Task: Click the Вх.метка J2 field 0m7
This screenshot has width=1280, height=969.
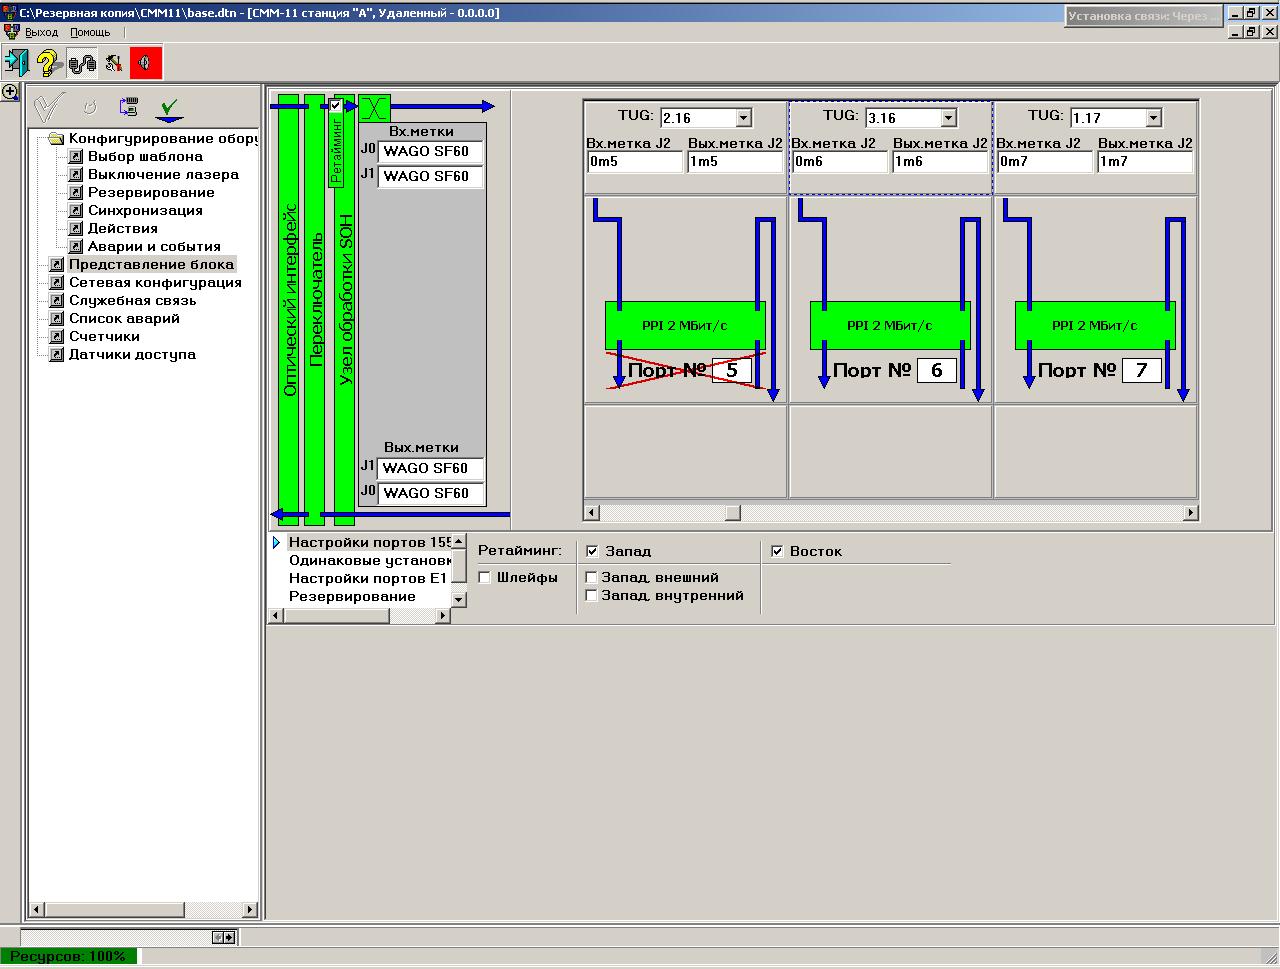Action: [x=1045, y=162]
